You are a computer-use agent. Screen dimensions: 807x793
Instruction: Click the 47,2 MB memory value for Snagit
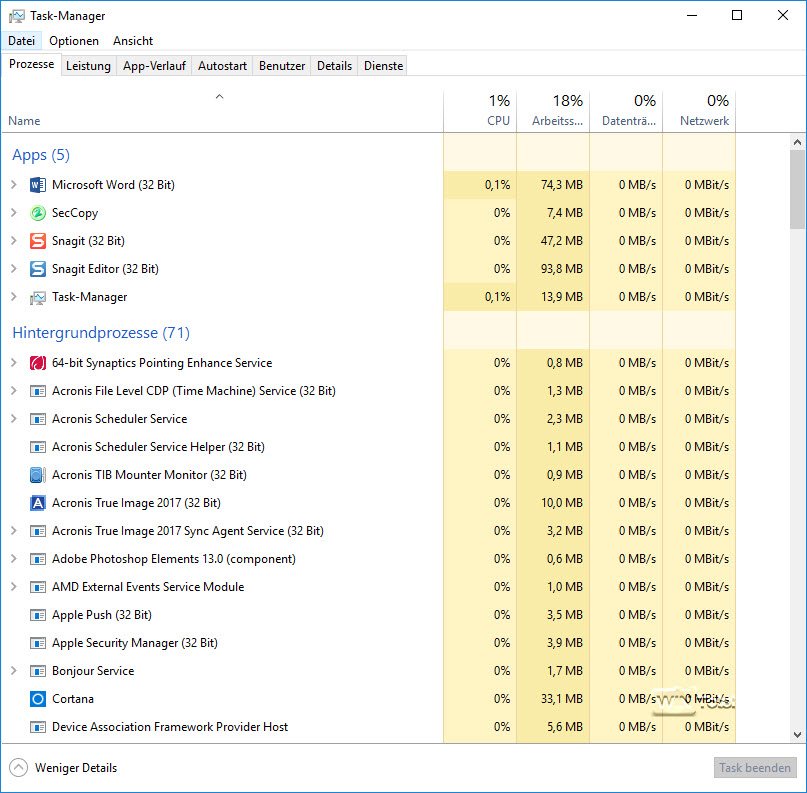(x=562, y=241)
